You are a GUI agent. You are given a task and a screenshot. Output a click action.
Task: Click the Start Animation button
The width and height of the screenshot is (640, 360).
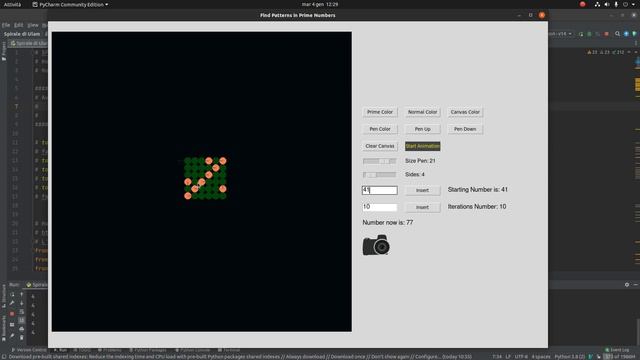[422, 146]
